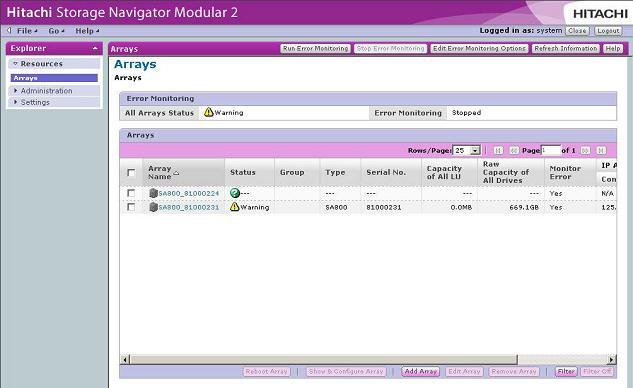This screenshot has height=388, width=633.
Task: Click Stop Error Monitoring button
Action: (x=390, y=48)
